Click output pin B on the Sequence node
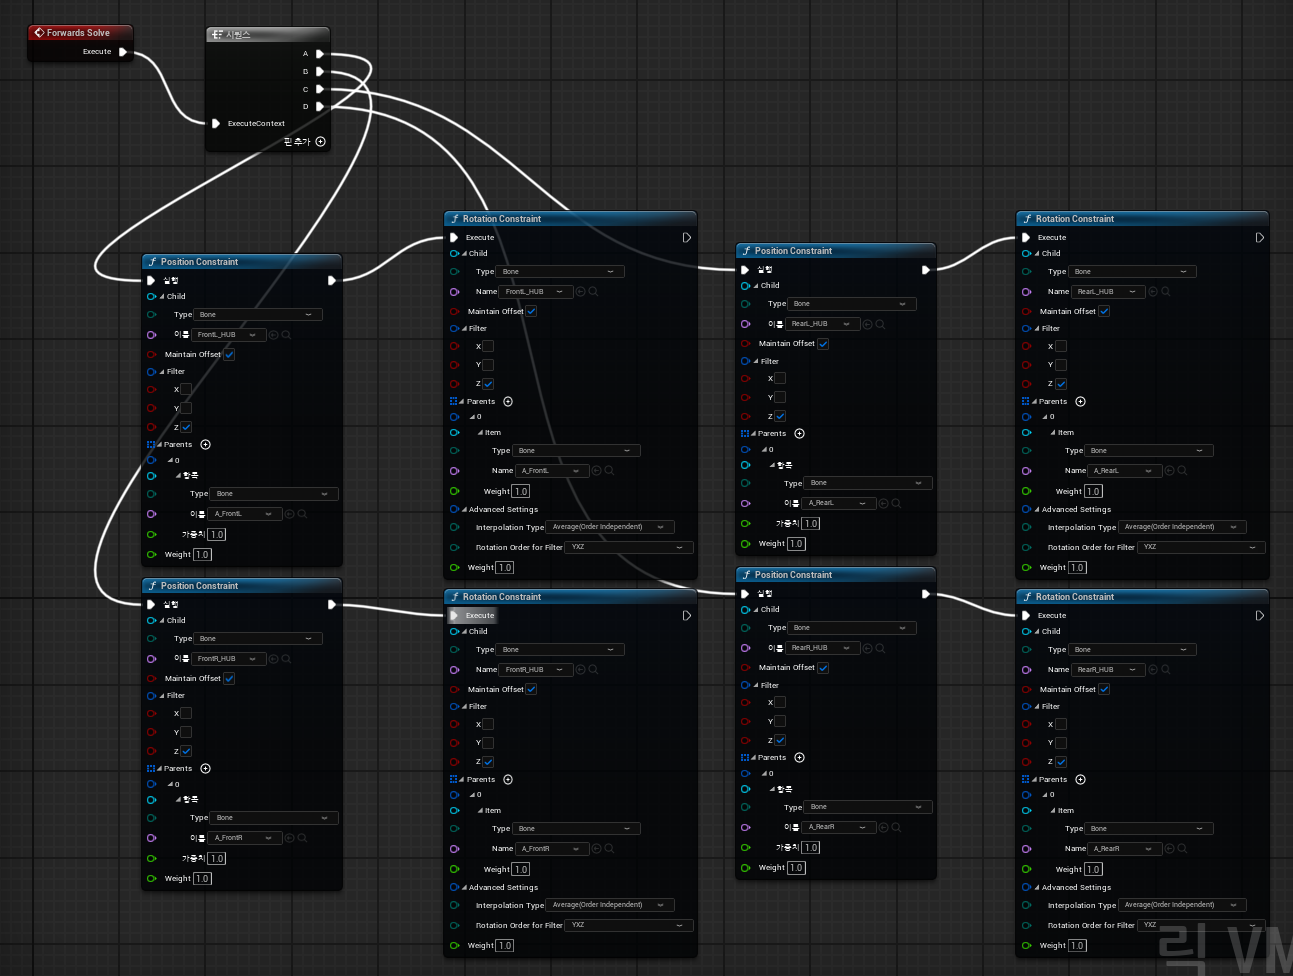Screen dimensions: 1293x976 tap(320, 72)
